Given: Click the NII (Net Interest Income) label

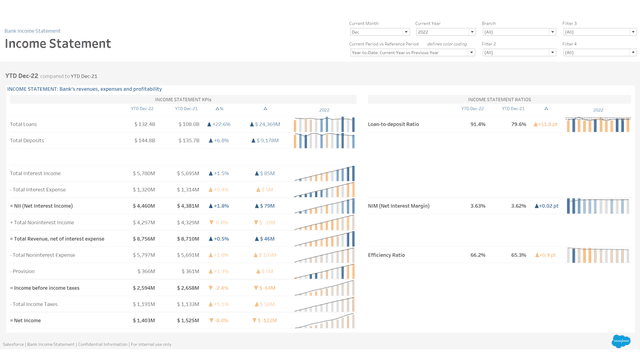Looking at the screenshot, I should (x=41, y=206).
